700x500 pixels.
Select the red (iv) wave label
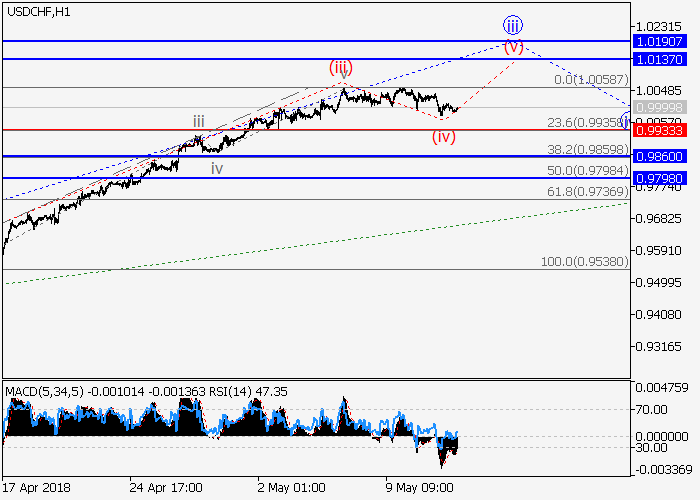point(443,136)
